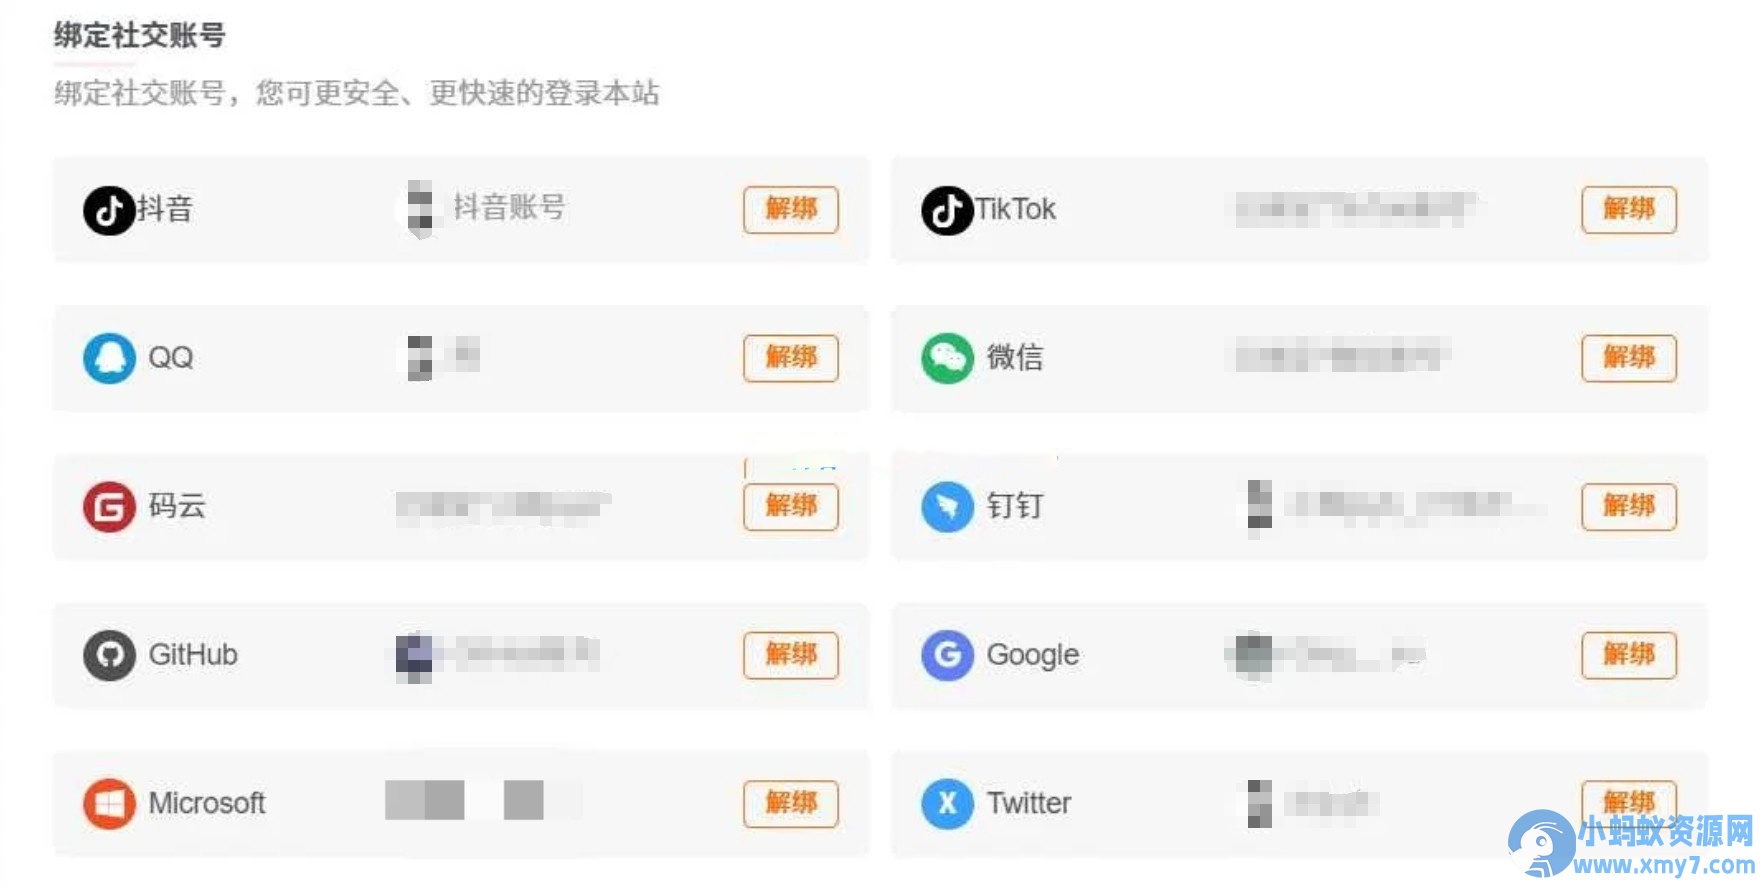The width and height of the screenshot is (1761, 895).
Task: Click the bound GitHub account avatar
Action: pos(414,656)
